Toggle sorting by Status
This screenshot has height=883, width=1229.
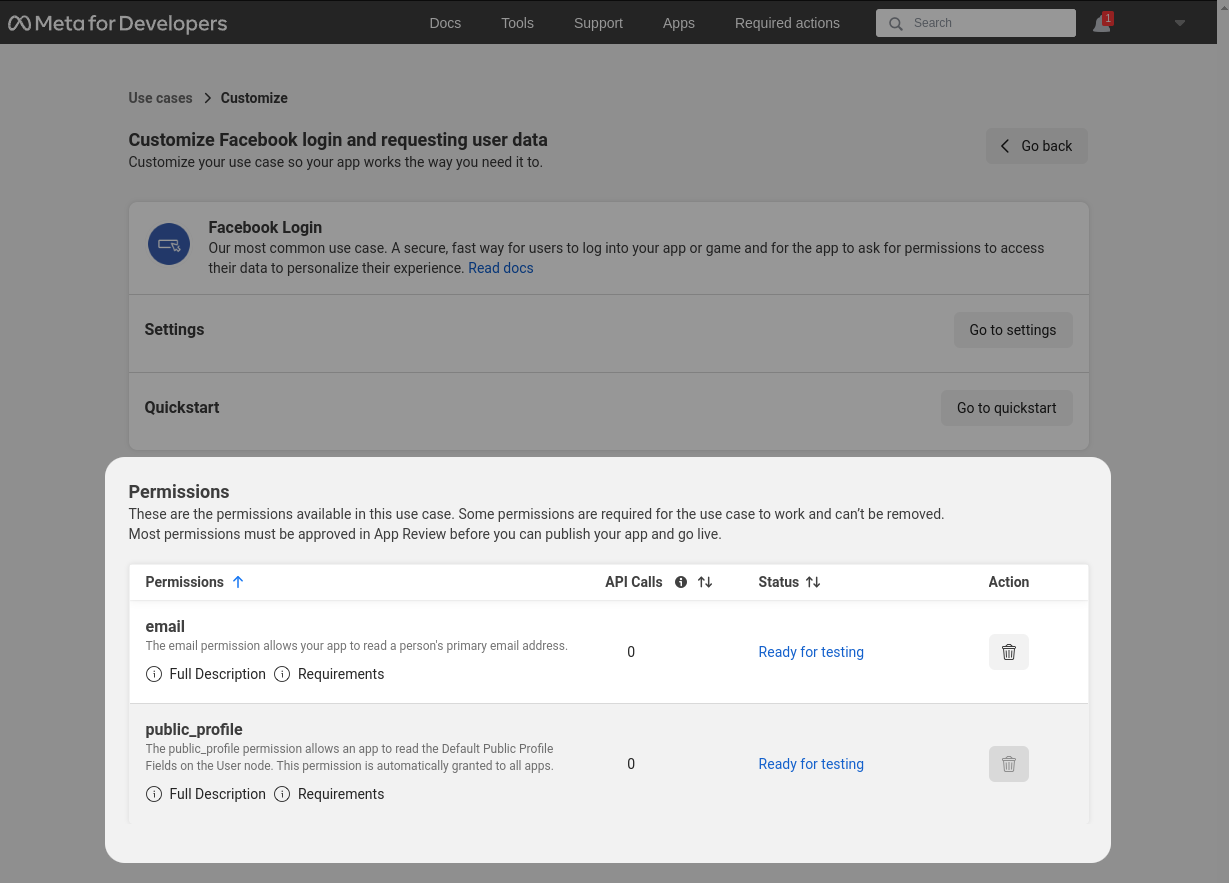tap(812, 582)
